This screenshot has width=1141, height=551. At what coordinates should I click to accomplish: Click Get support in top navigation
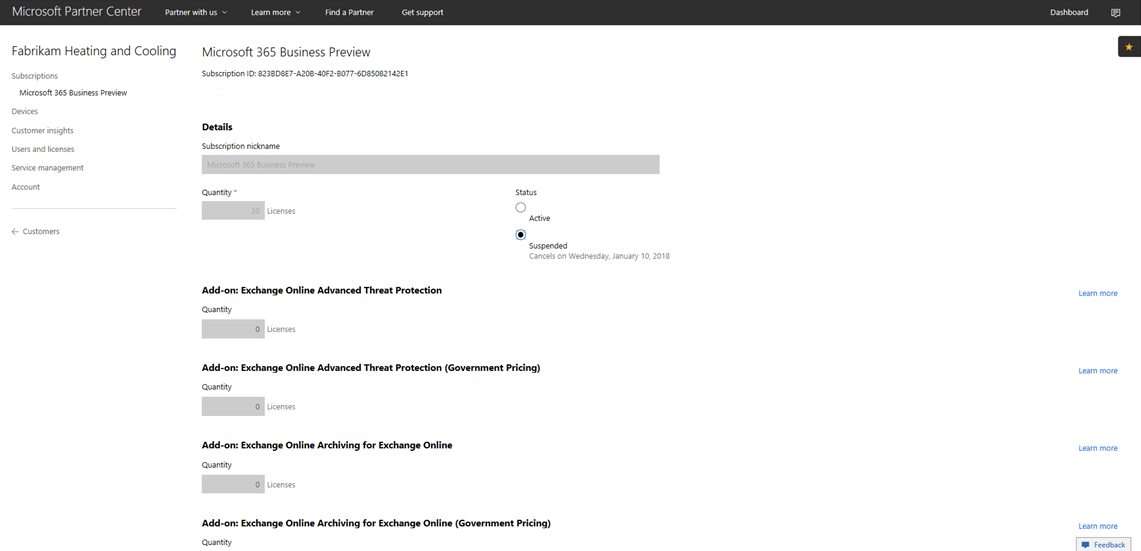[x=422, y=13]
